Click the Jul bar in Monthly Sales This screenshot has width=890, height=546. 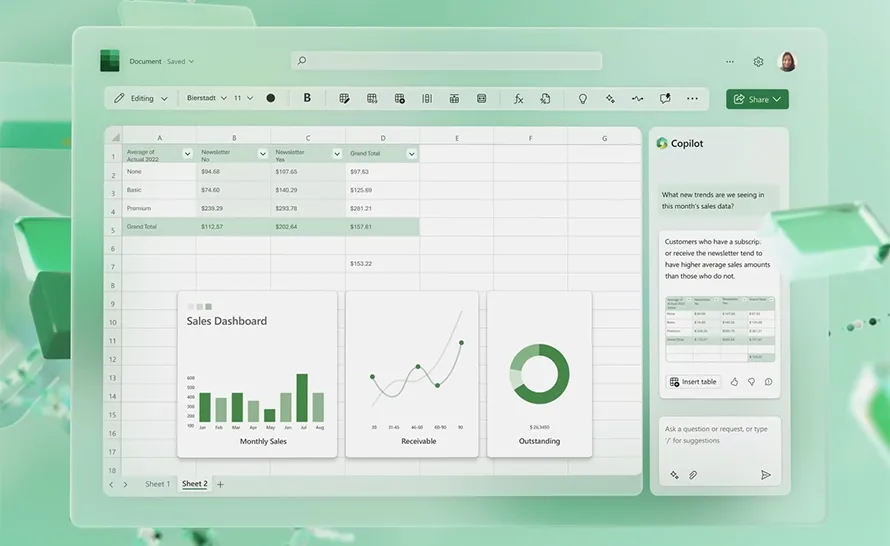[302, 397]
